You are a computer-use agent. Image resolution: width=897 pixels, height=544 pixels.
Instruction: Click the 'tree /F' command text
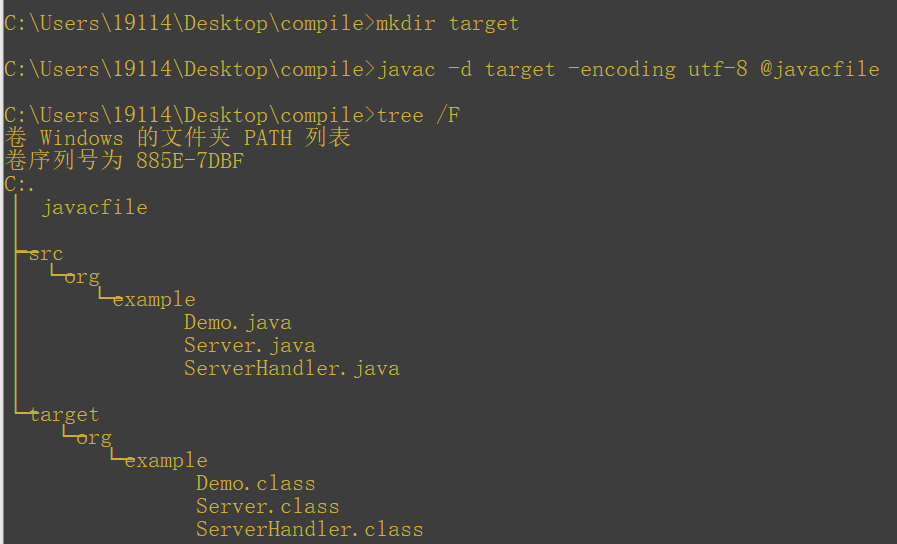point(418,115)
